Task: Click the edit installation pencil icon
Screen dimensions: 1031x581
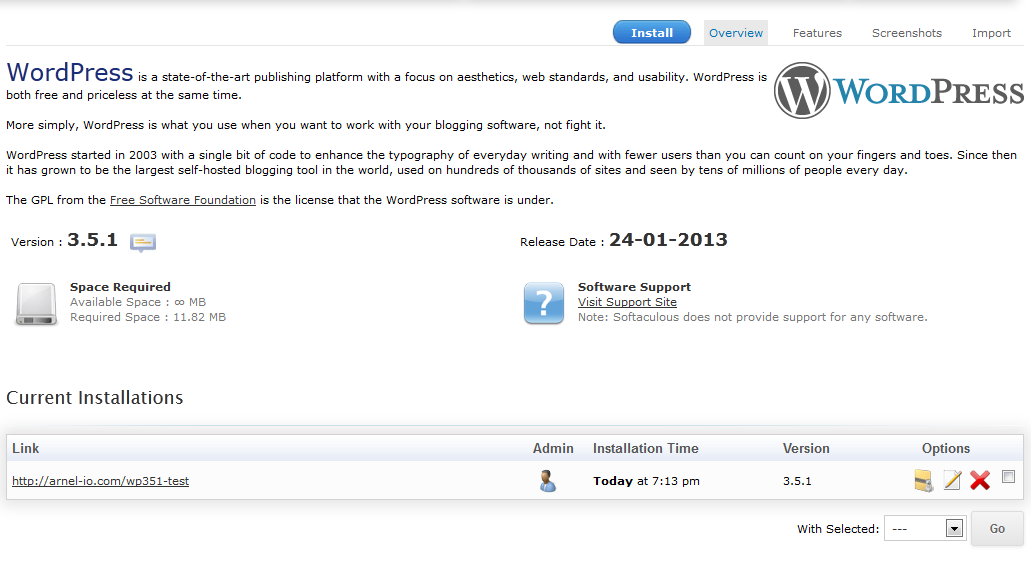Action: [x=952, y=481]
